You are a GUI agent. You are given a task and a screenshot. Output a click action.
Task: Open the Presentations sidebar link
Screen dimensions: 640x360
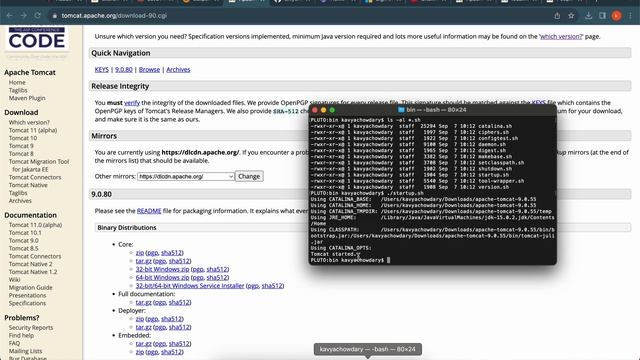(27, 295)
